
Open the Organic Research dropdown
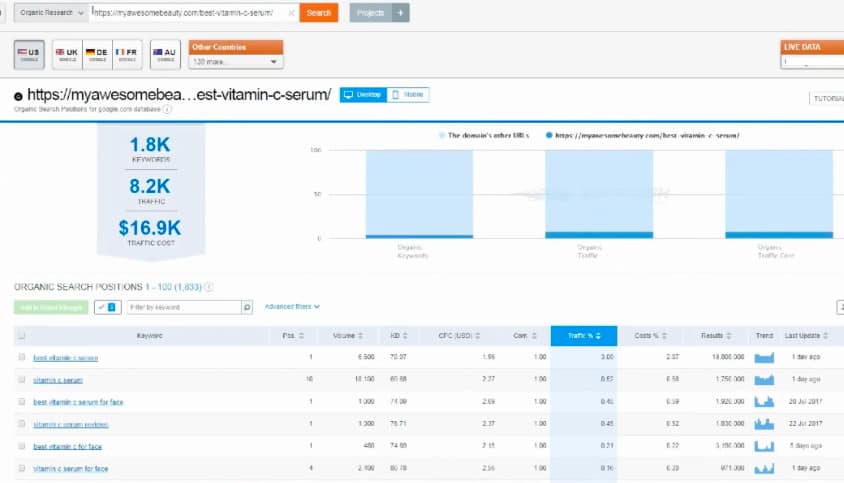(x=51, y=12)
